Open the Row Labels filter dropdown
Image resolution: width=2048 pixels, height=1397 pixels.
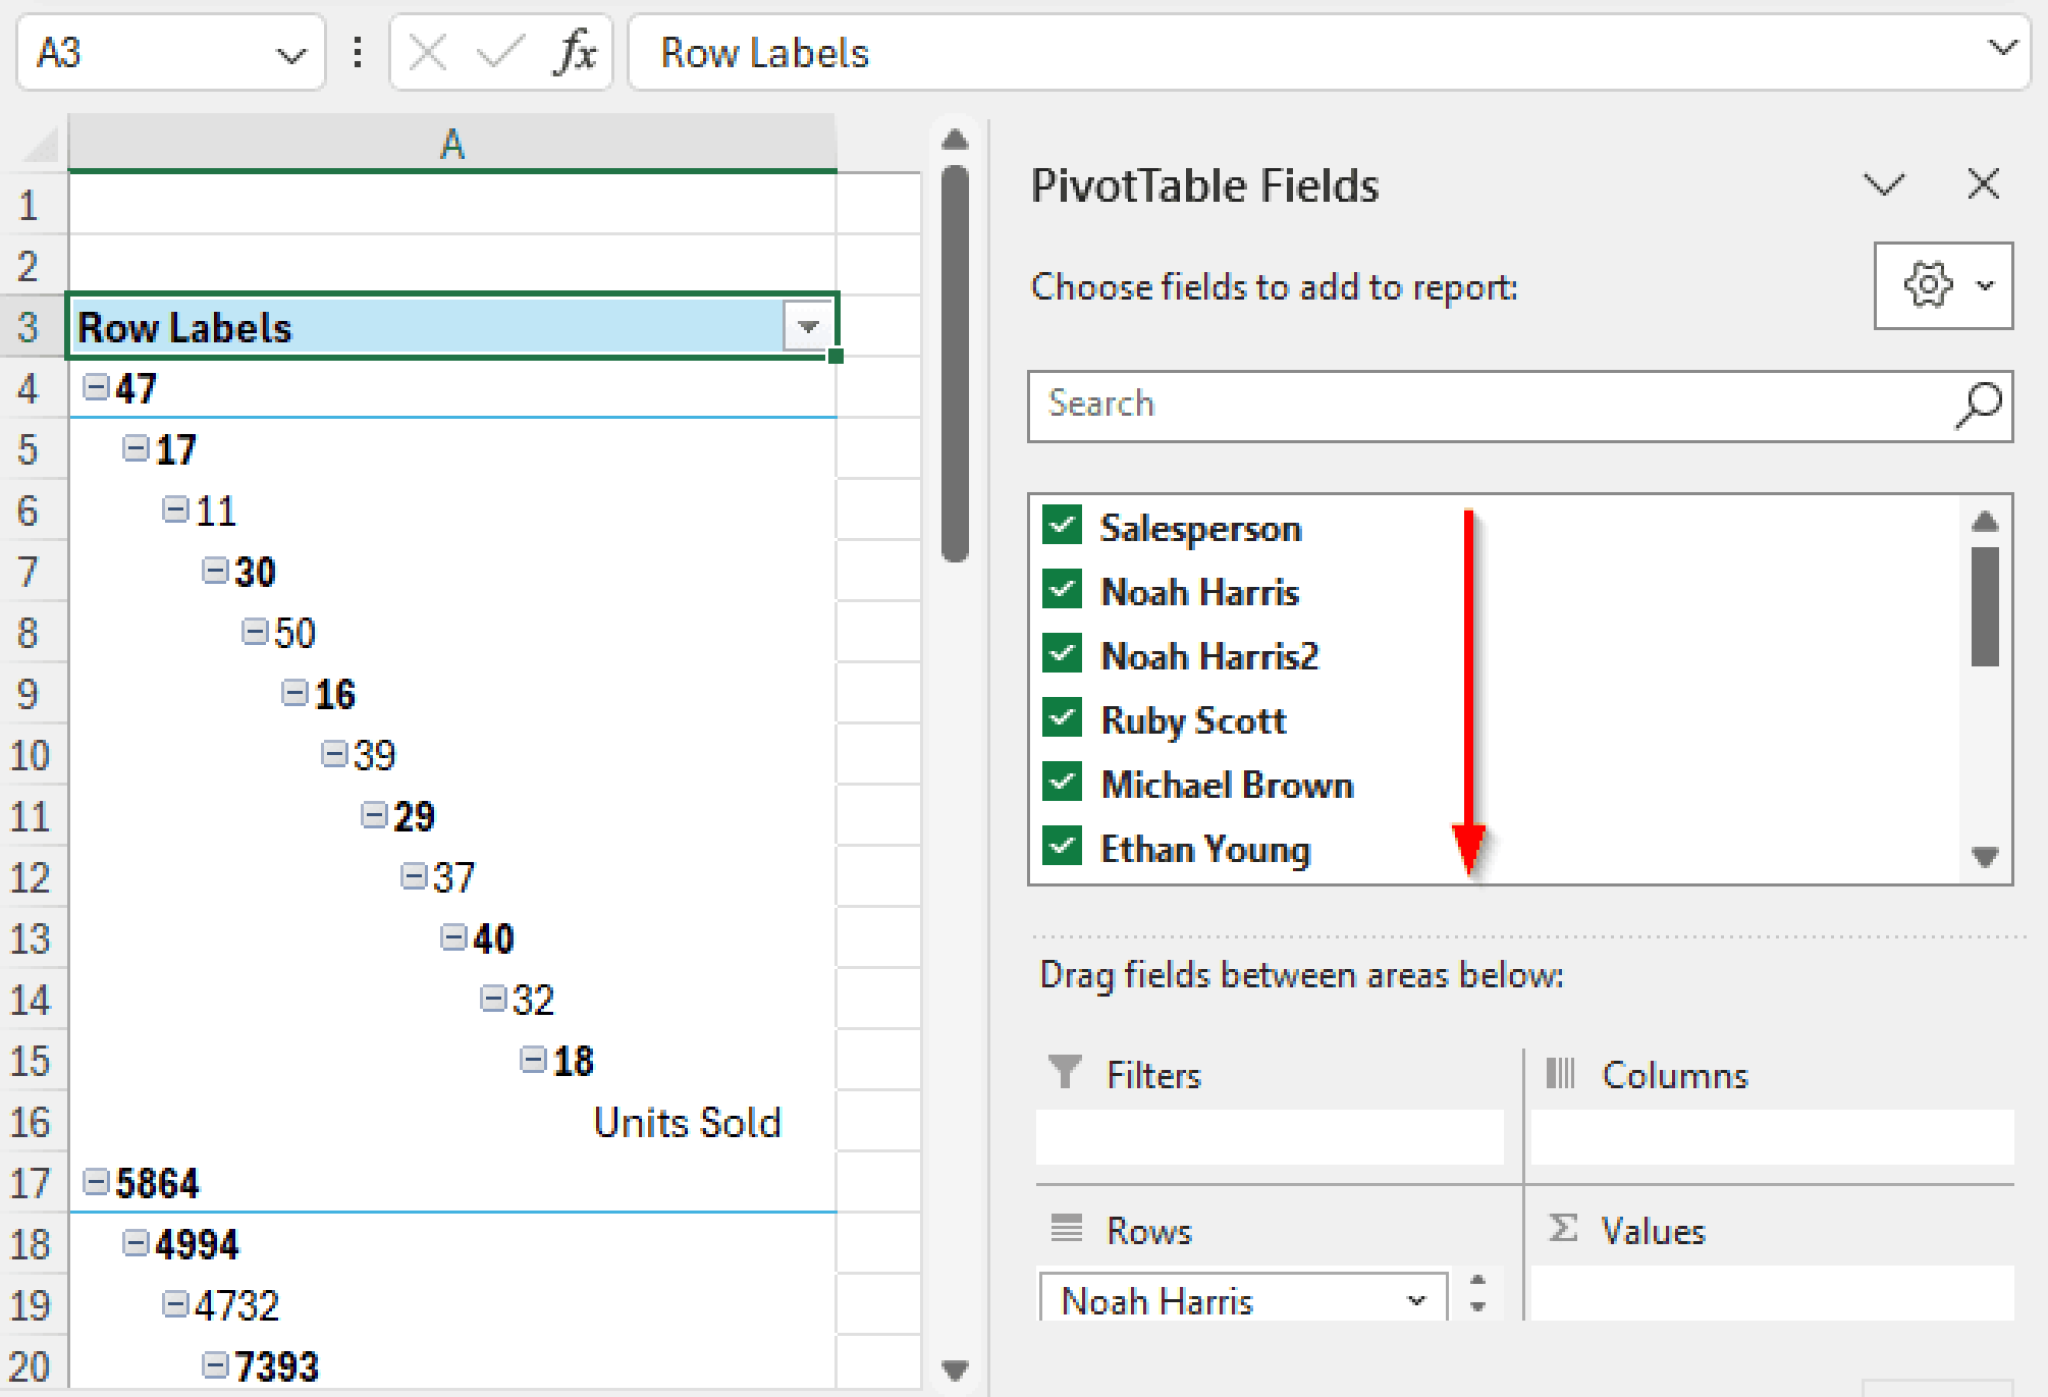point(806,326)
